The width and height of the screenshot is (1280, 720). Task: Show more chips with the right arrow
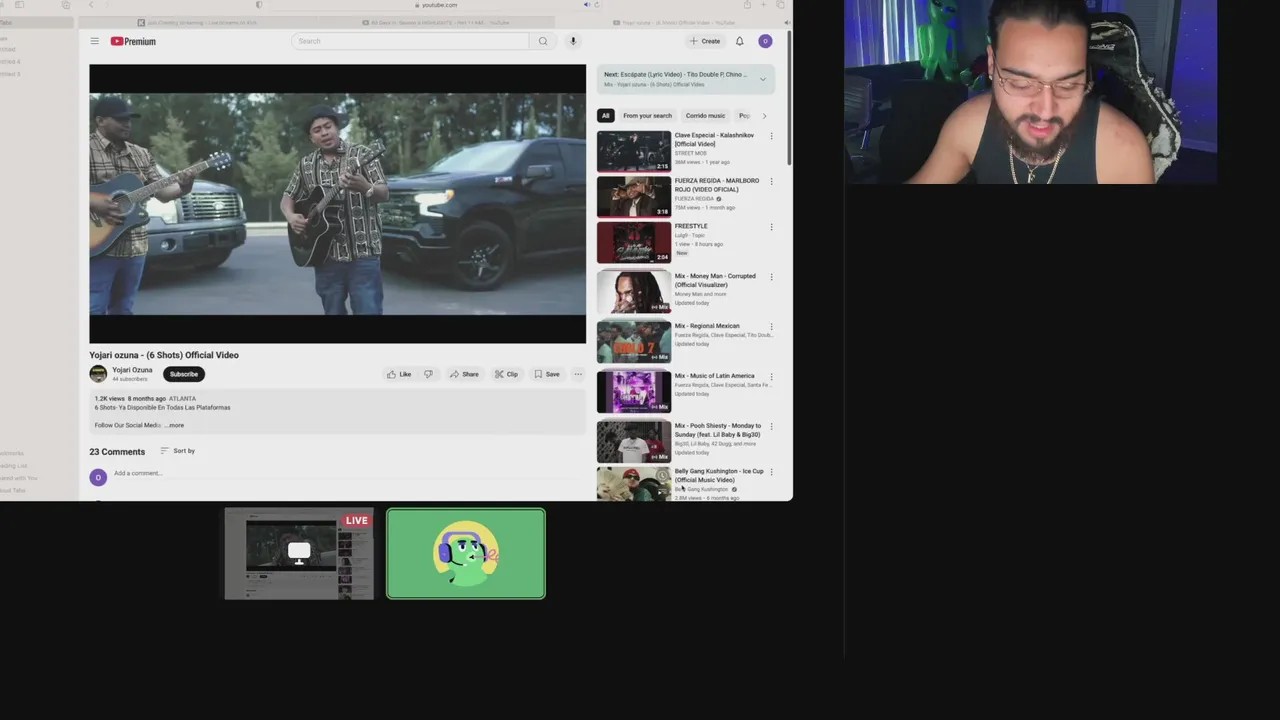click(765, 116)
